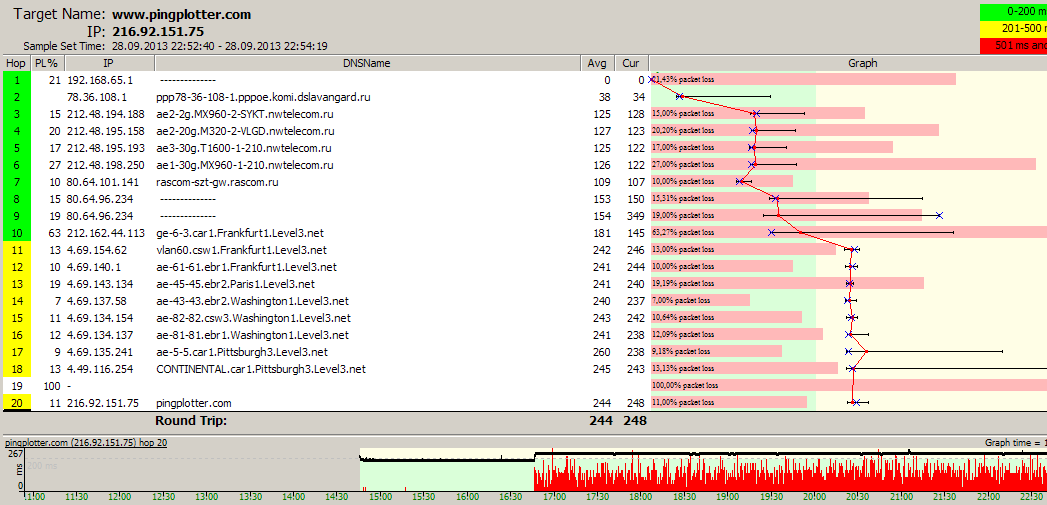Select the Avg column header
This screenshot has width=1047, height=505.
point(597,63)
